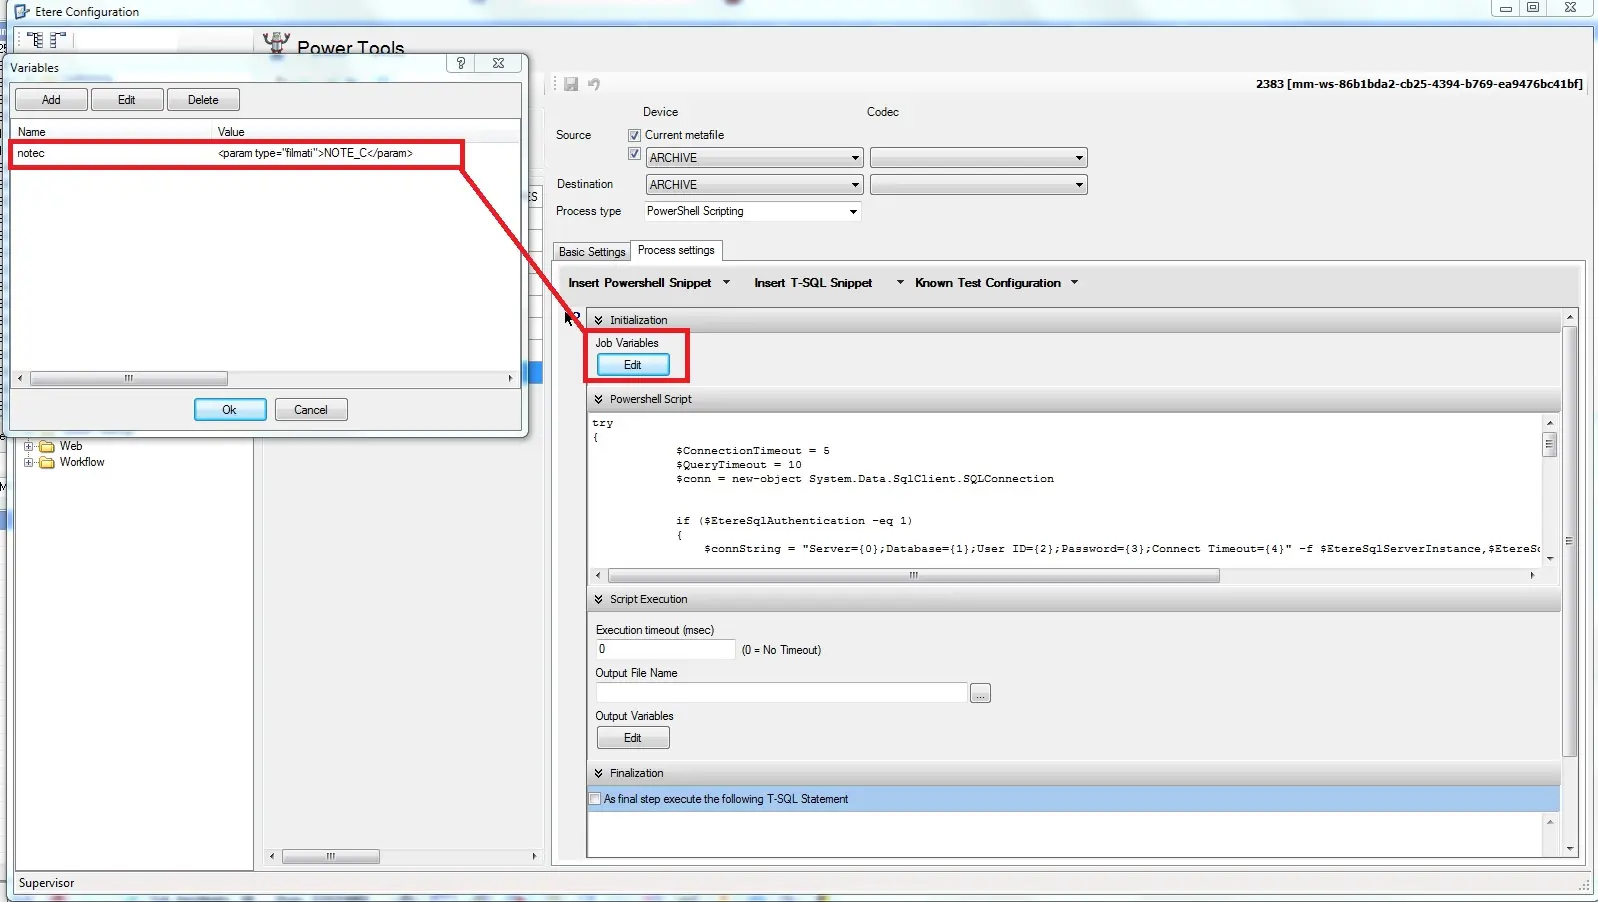Image resolution: width=1598 pixels, height=902 pixels.
Task: Click the Web folder icon
Action: point(46,446)
